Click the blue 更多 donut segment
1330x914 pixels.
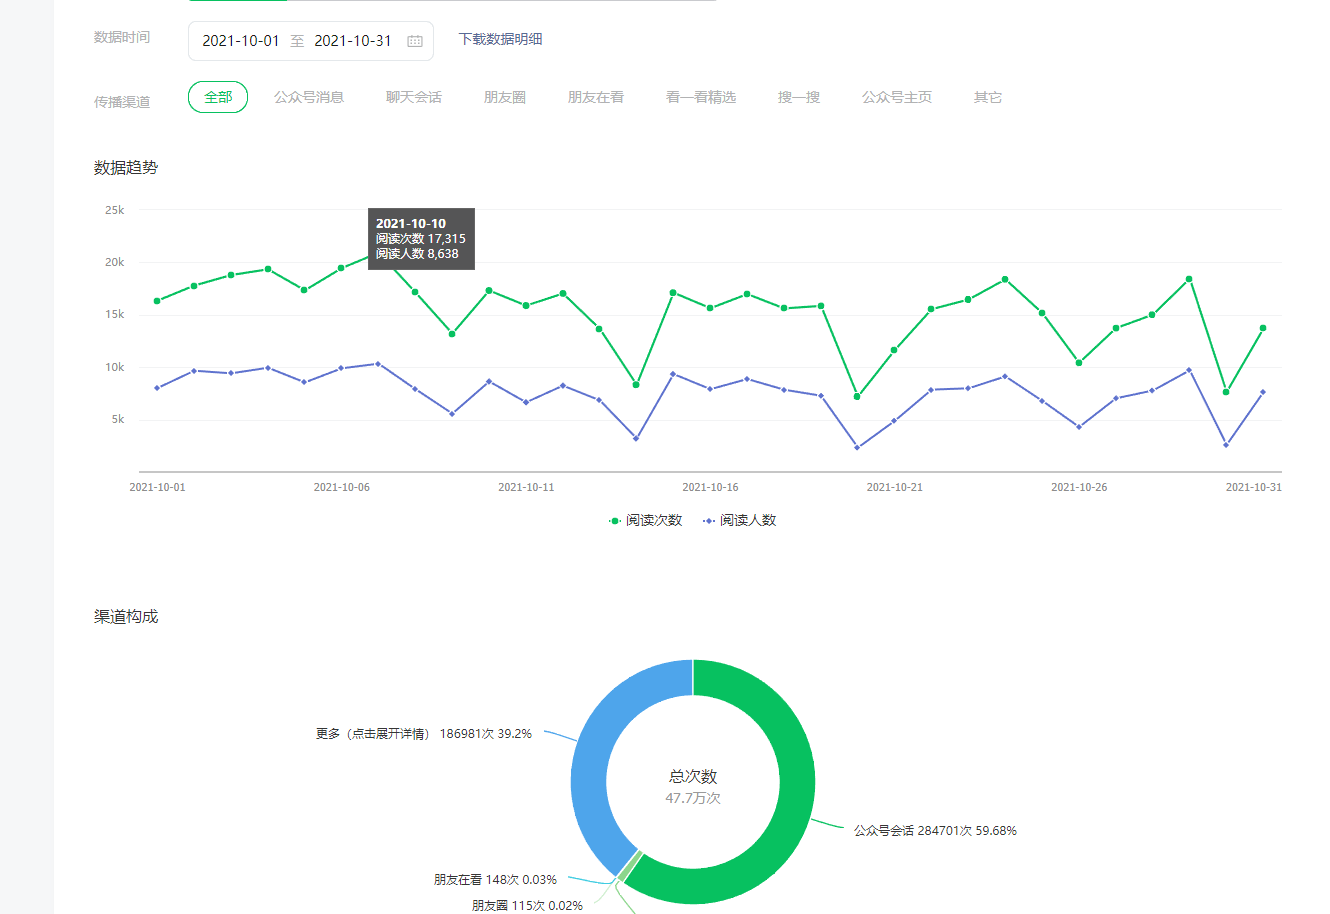point(595,760)
